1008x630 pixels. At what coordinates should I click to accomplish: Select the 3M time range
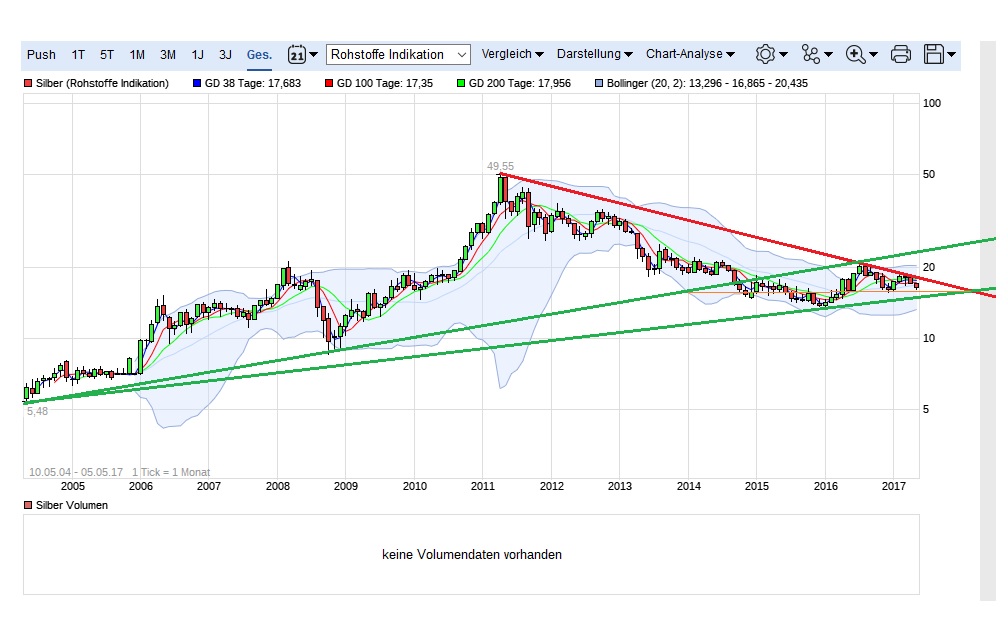(168, 54)
